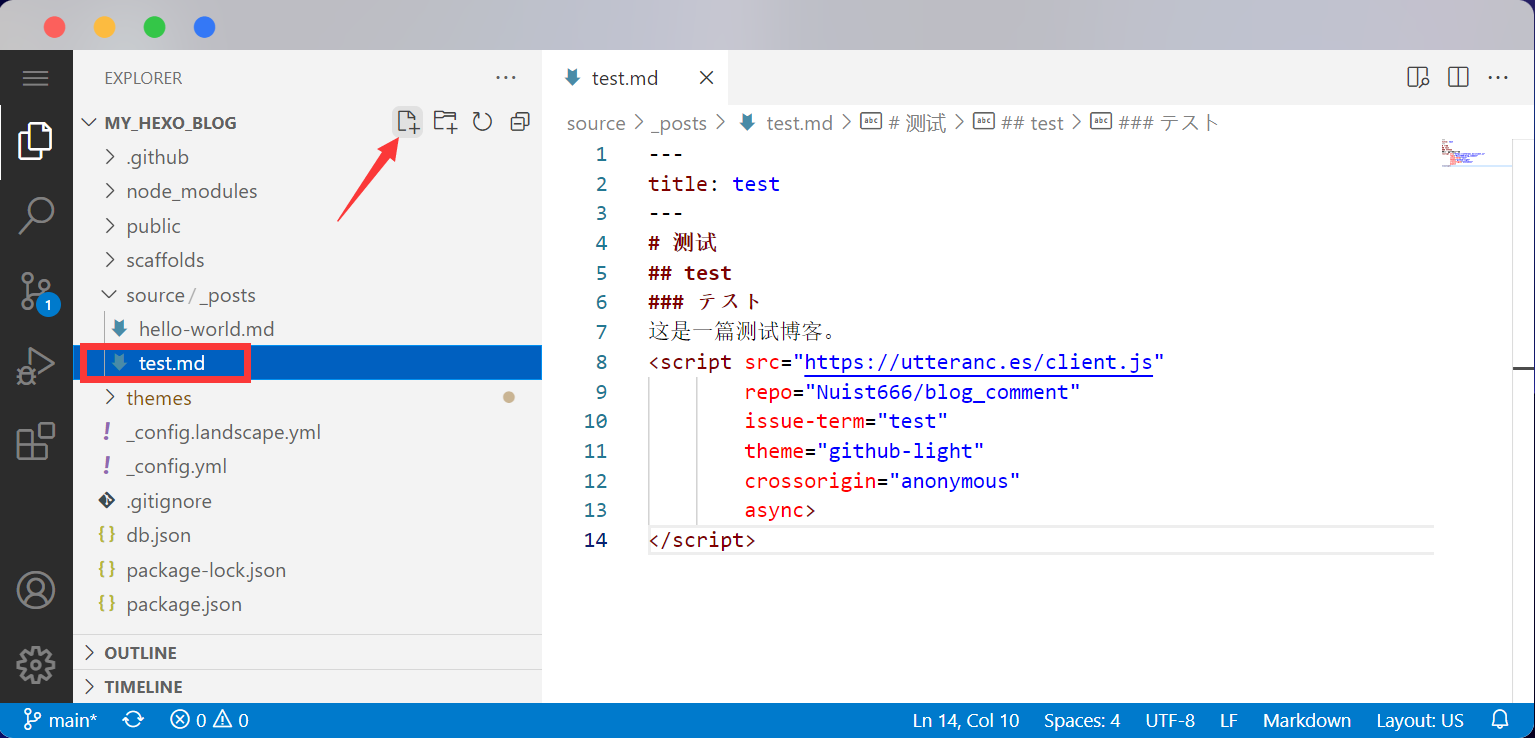Open the Extensions view

(x=36, y=441)
